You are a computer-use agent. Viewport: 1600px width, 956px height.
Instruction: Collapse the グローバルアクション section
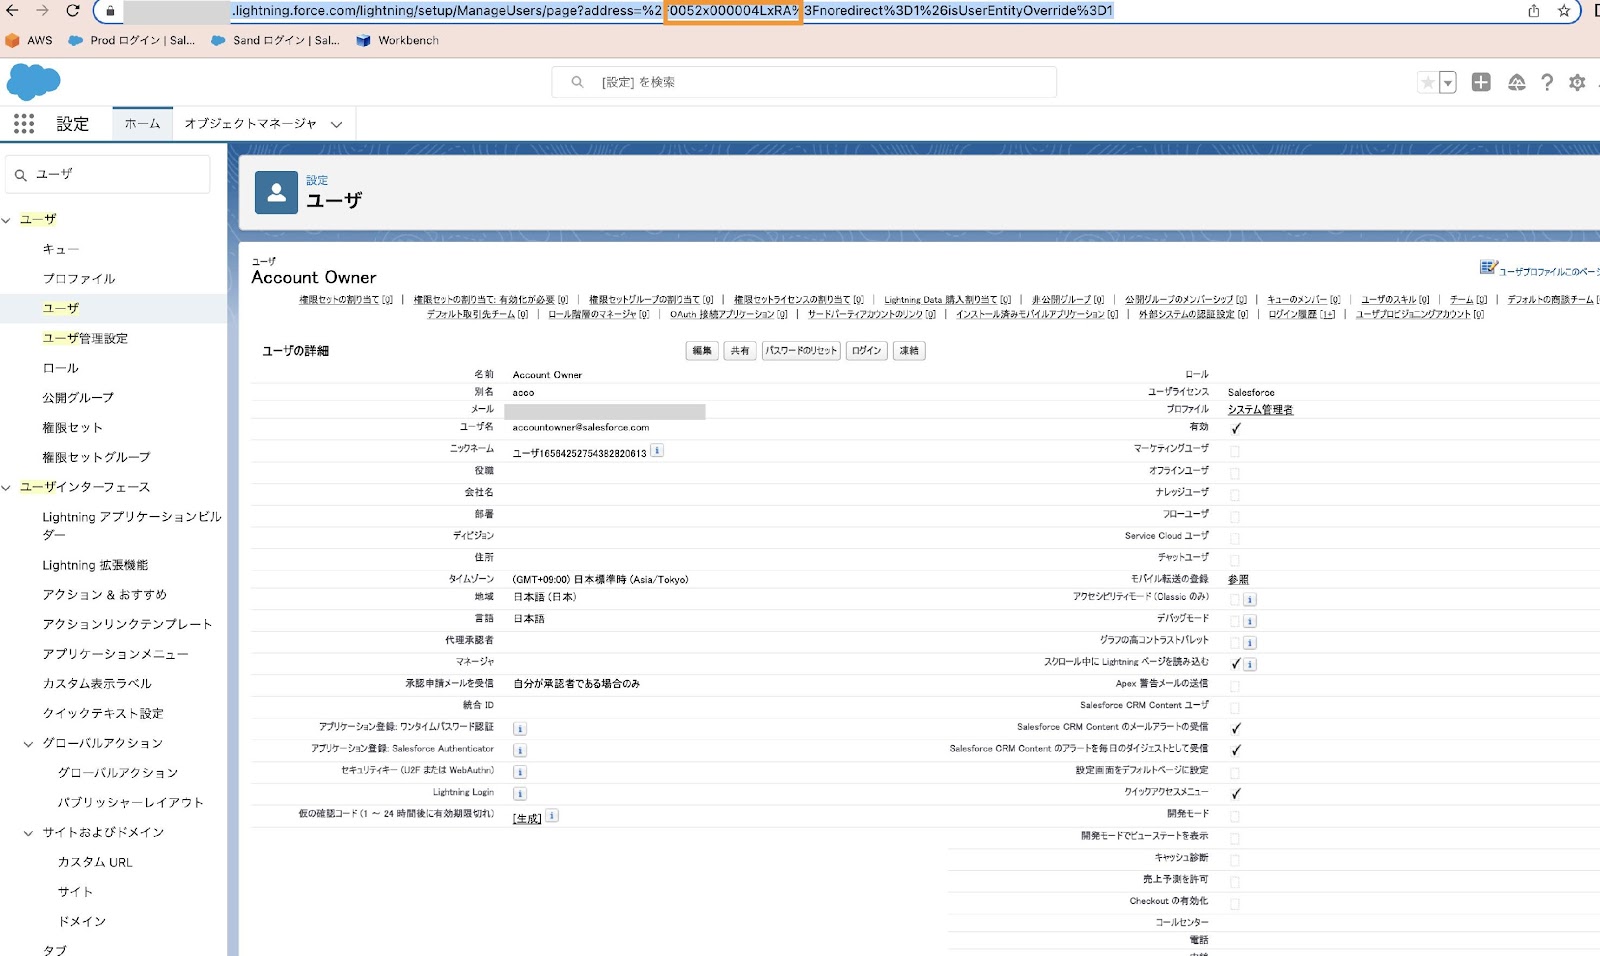(x=28, y=743)
